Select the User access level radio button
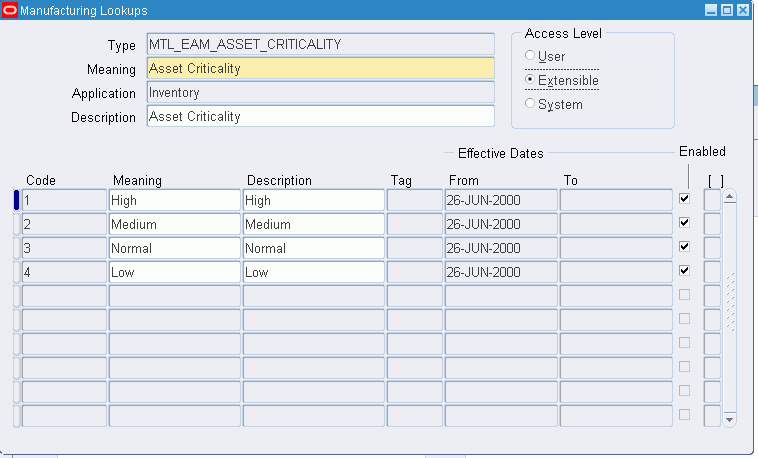The image size is (758, 458). click(530, 56)
